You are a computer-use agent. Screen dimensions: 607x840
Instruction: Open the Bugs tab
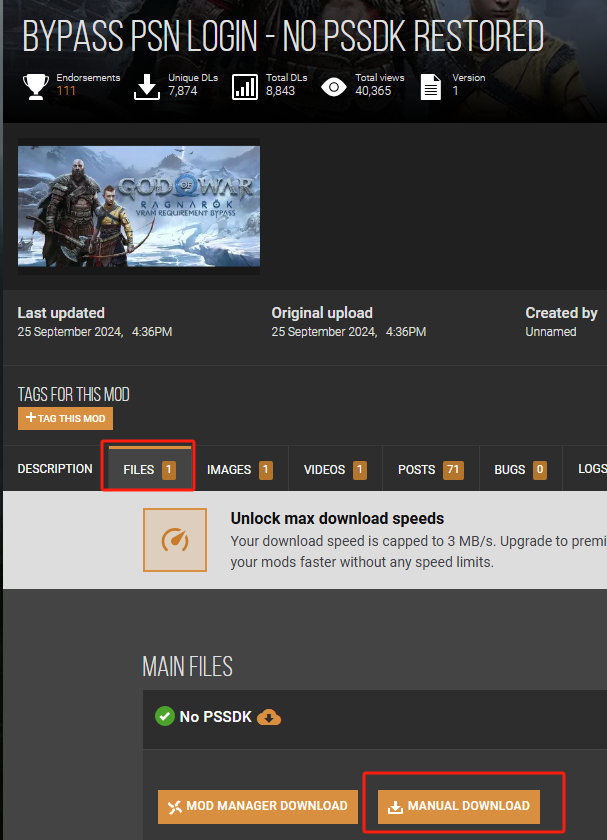520,469
